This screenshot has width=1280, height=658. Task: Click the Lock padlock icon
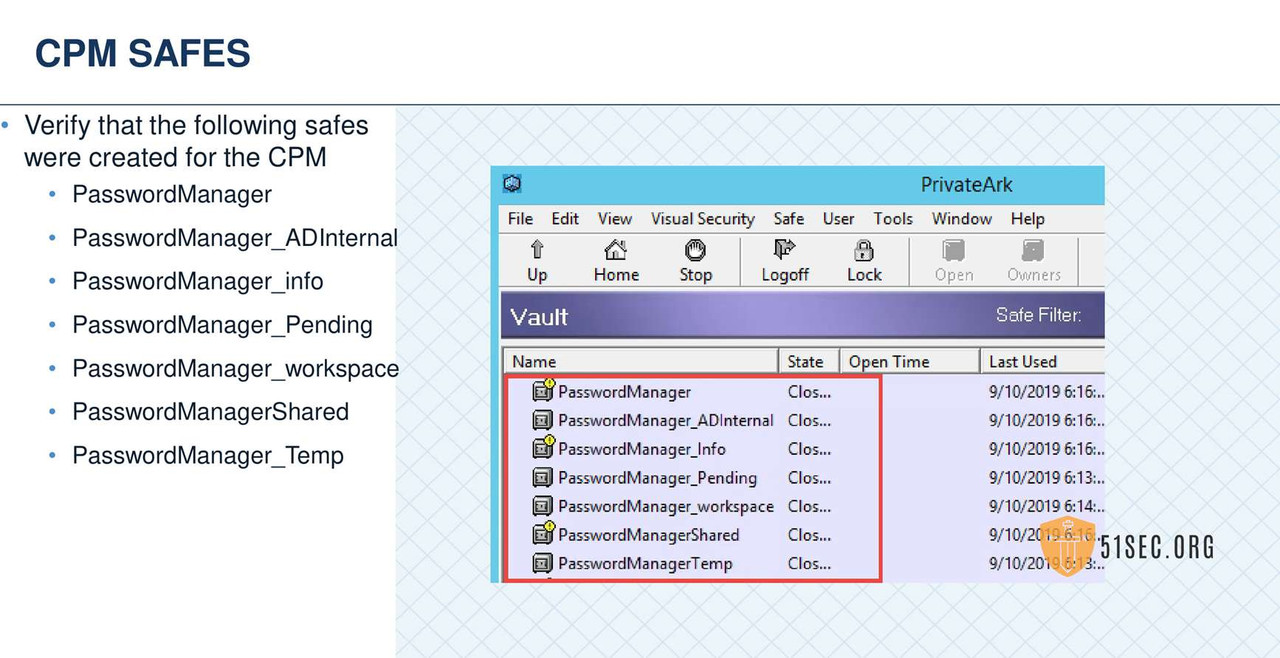[x=863, y=250]
